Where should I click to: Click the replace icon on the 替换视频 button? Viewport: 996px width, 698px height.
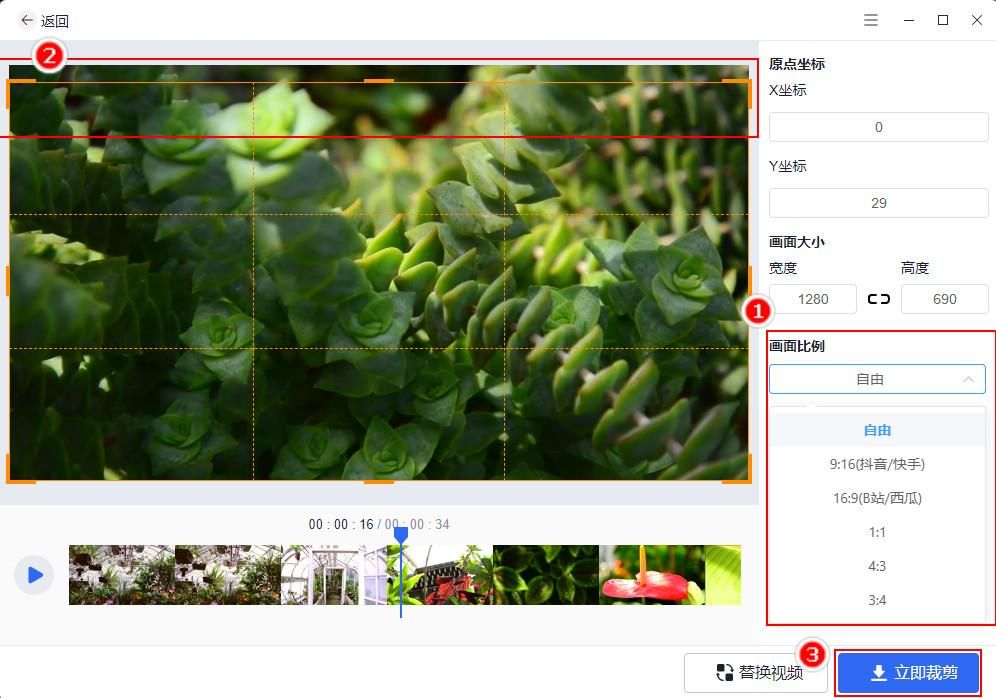coord(724,674)
